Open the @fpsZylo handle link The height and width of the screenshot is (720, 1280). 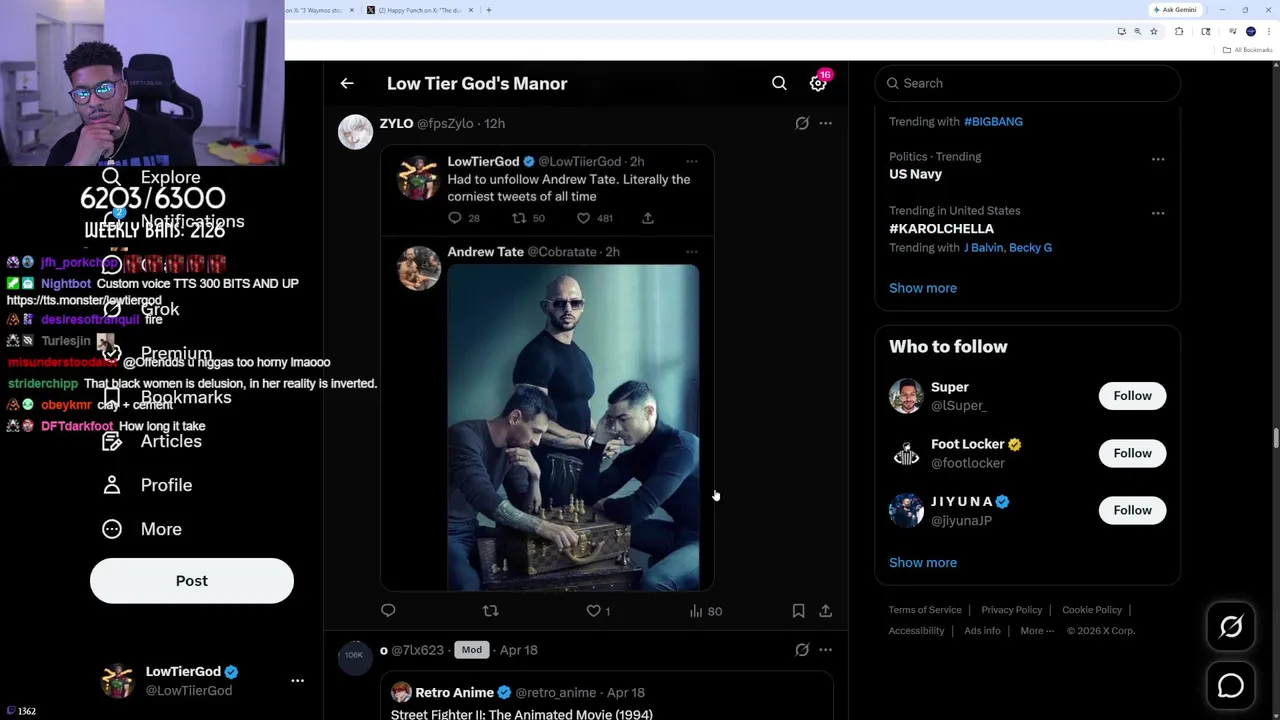point(445,123)
